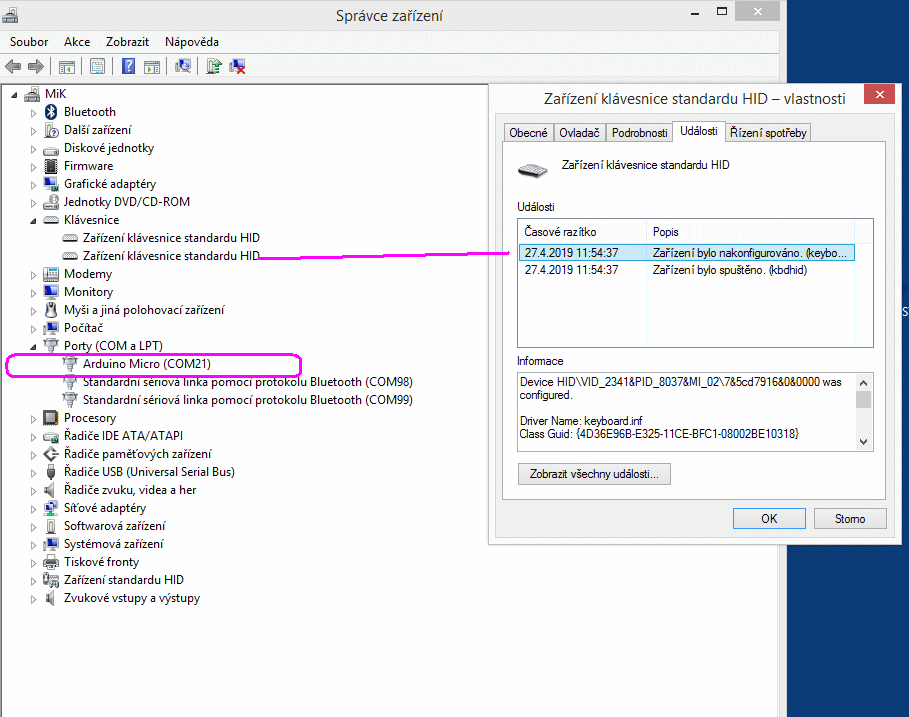Image resolution: width=909 pixels, height=717 pixels.
Task: Click the Uninstall device toolbar icon
Action: [x=238, y=67]
